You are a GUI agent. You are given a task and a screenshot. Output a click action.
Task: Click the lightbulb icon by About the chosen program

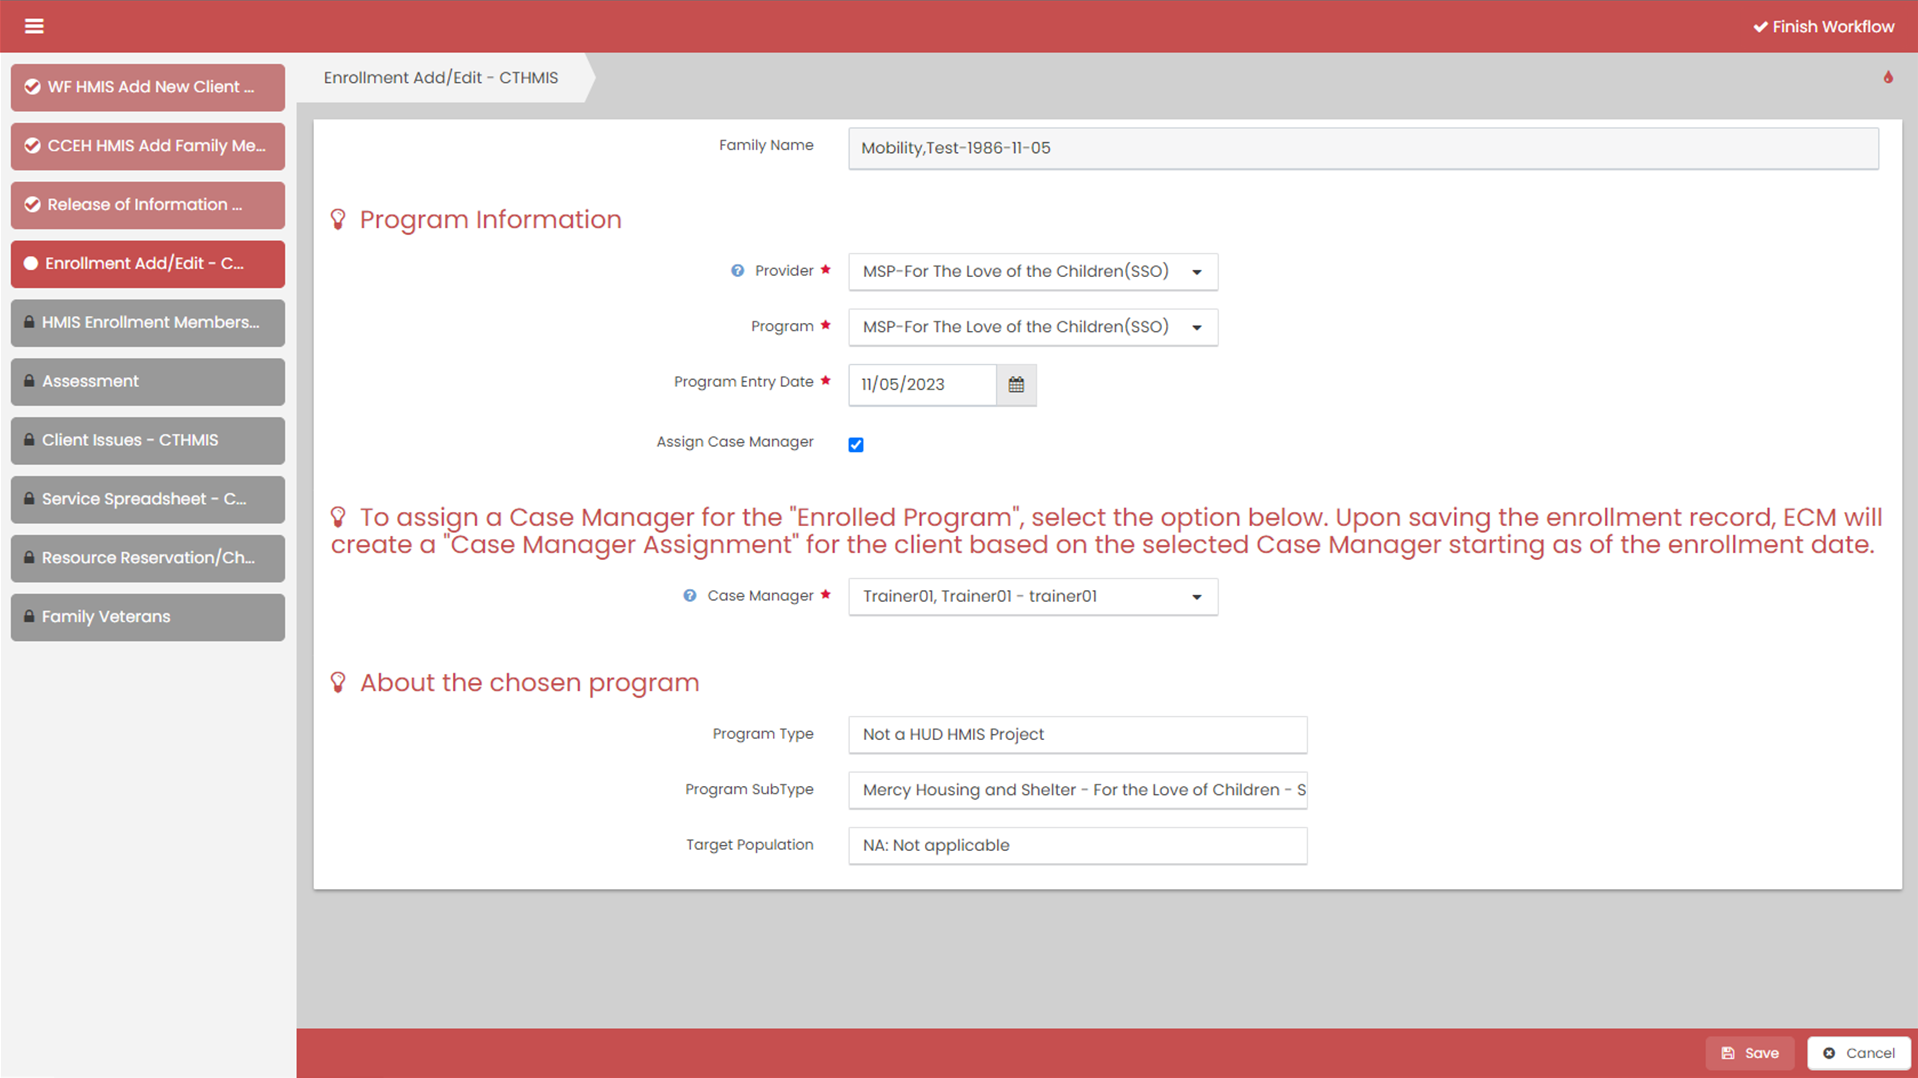tap(338, 683)
